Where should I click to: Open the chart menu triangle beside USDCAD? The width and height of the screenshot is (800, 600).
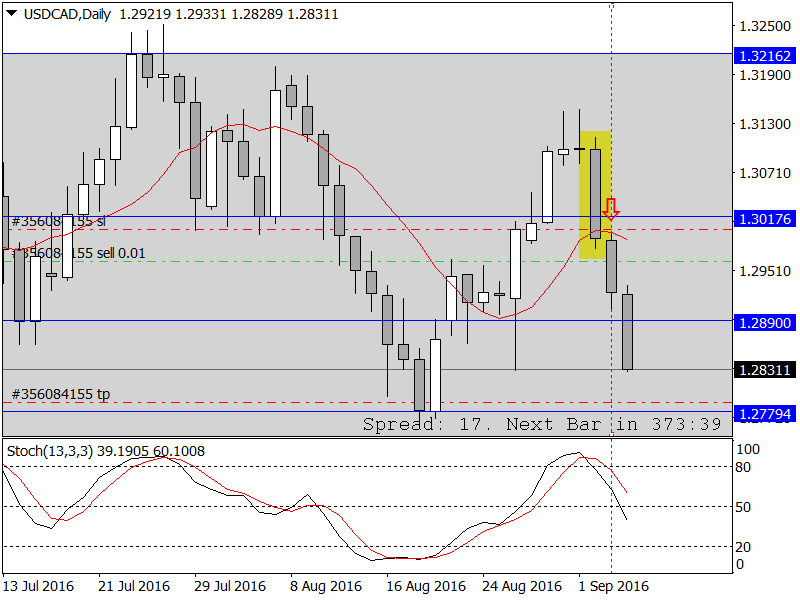pos(12,13)
